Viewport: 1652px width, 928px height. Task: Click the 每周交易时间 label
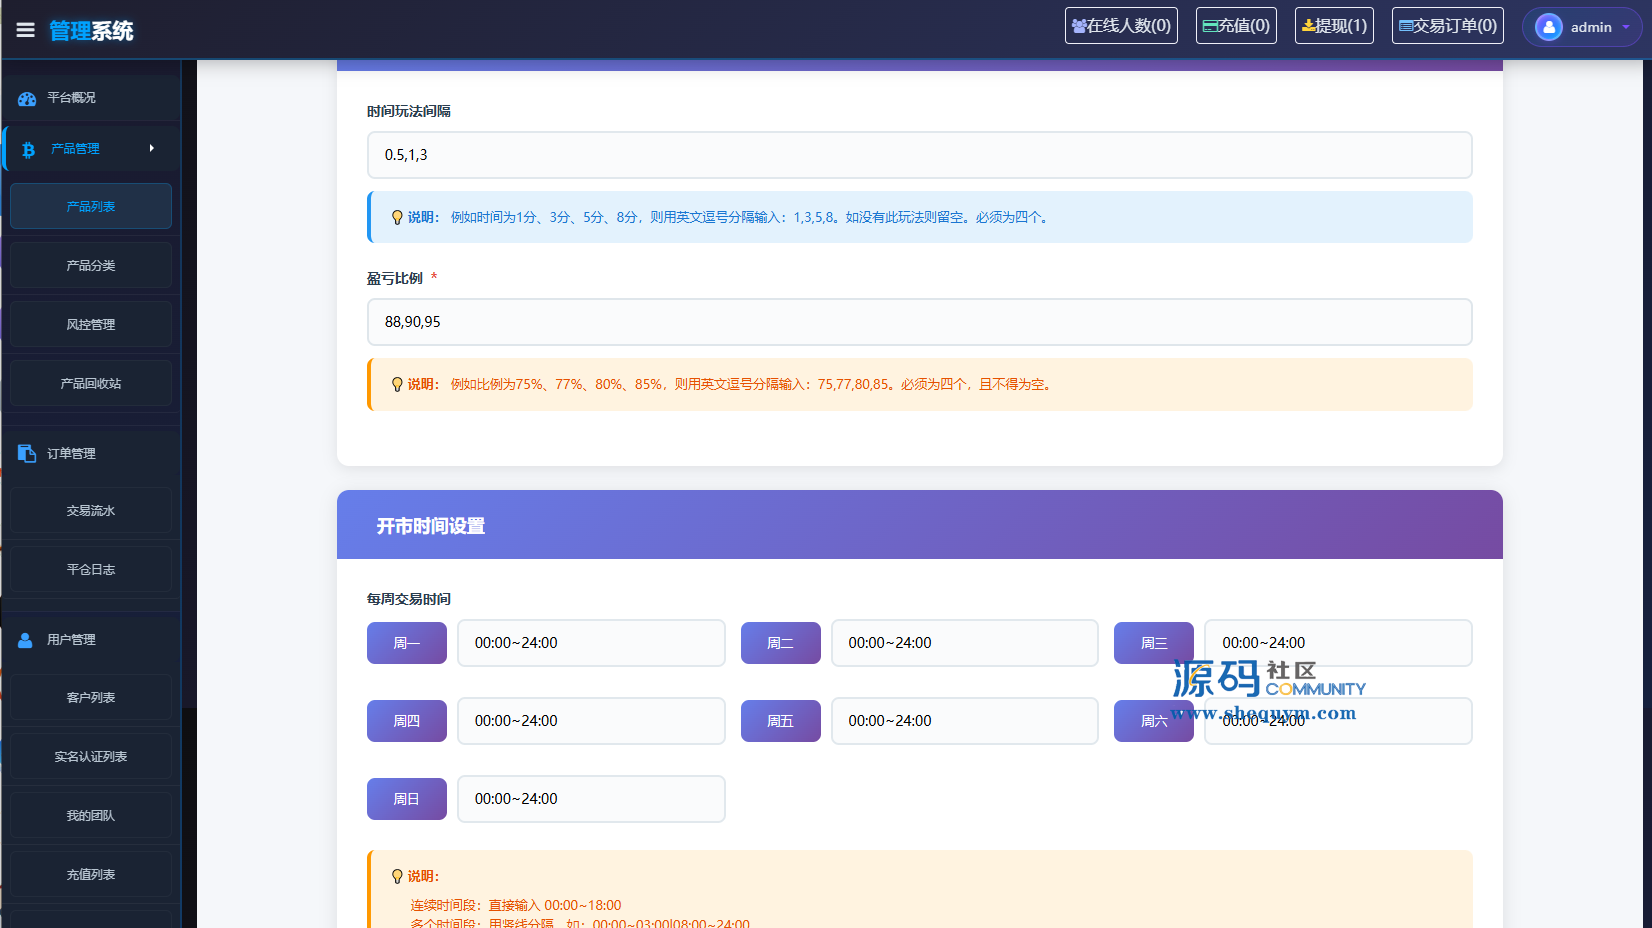pos(409,599)
